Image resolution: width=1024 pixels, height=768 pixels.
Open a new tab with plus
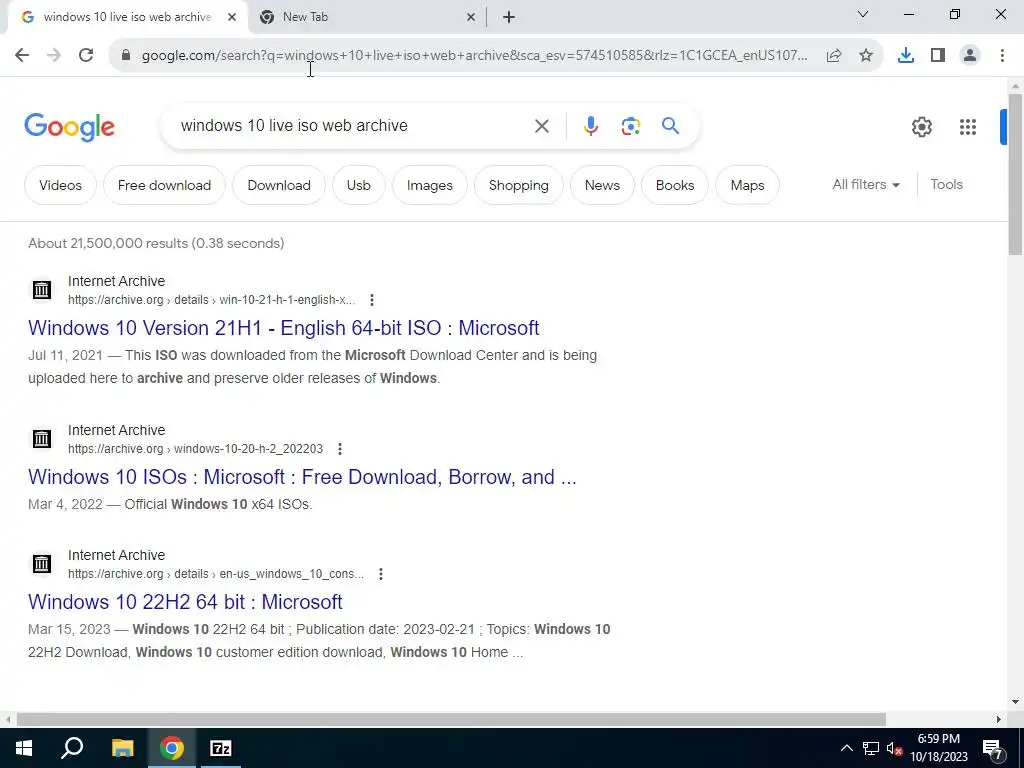click(509, 18)
